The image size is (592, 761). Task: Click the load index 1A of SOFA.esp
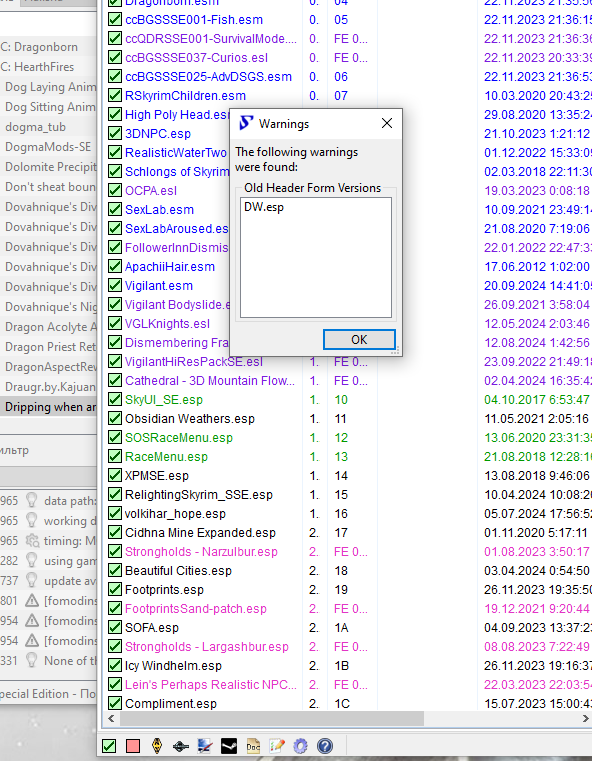[x=341, y=628]
